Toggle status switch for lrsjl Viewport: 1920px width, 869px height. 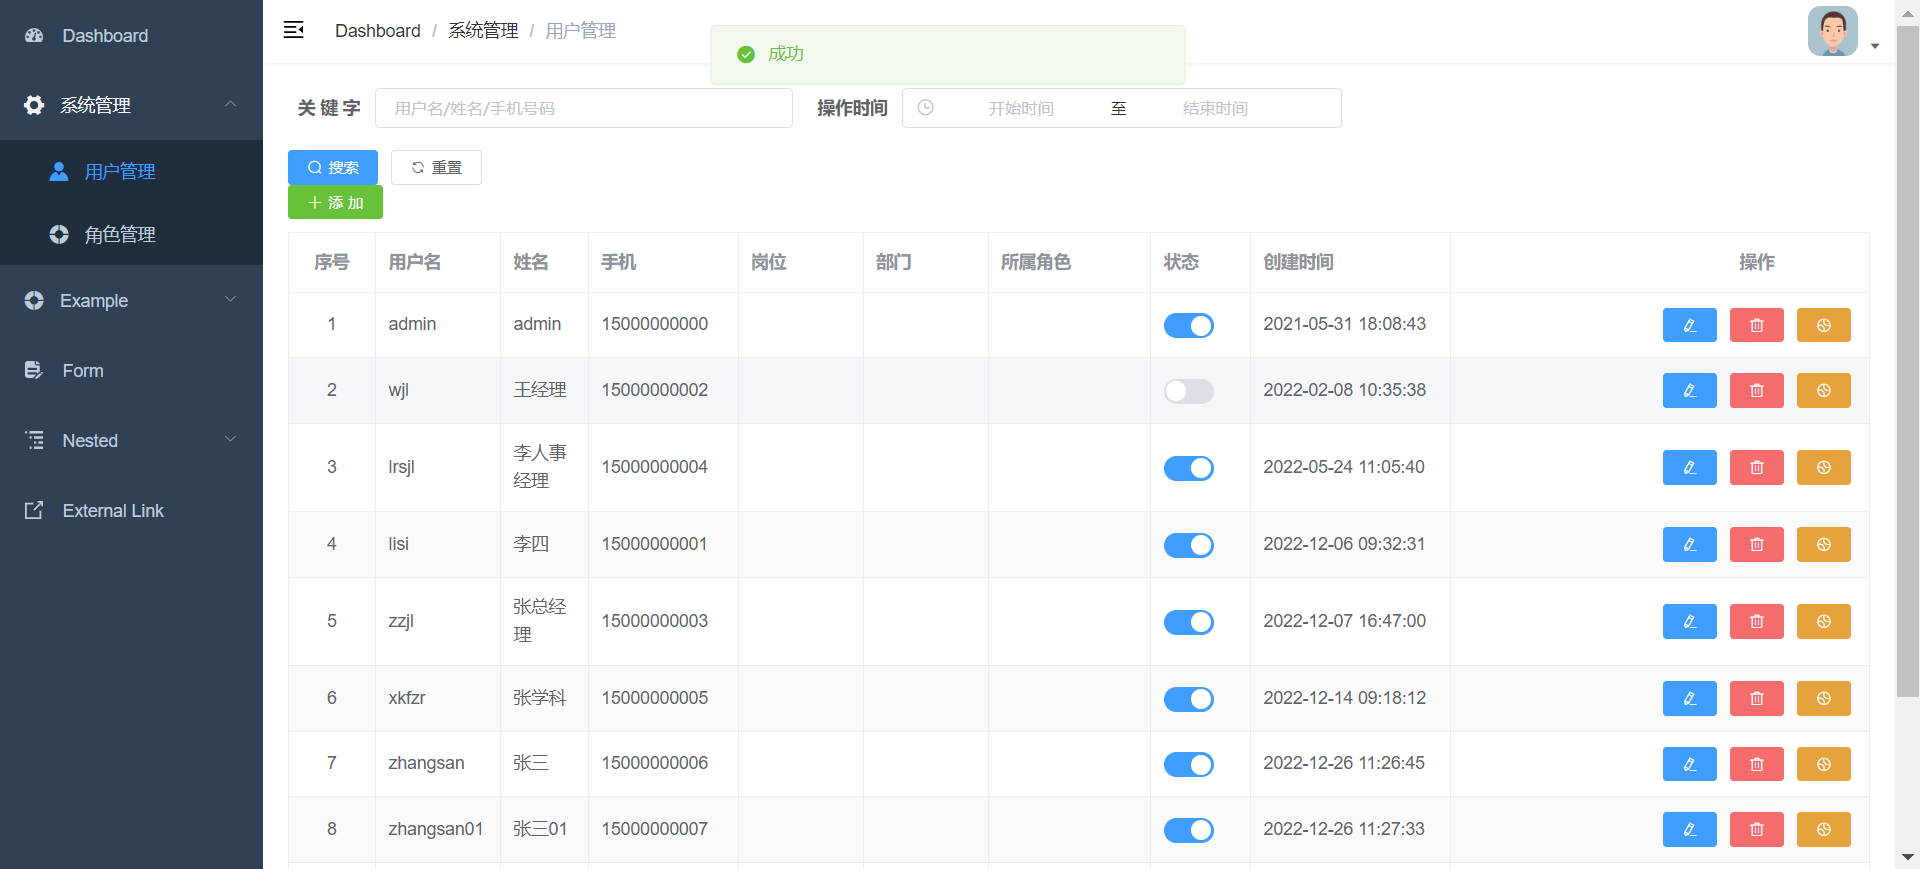pos(1188,468)
